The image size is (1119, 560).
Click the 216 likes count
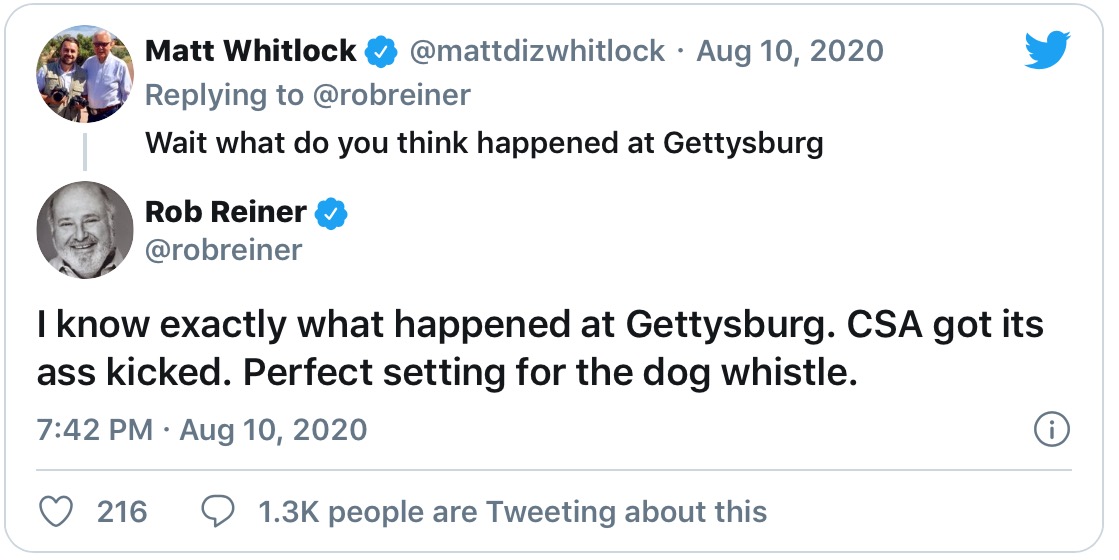(x=122, y=512)
